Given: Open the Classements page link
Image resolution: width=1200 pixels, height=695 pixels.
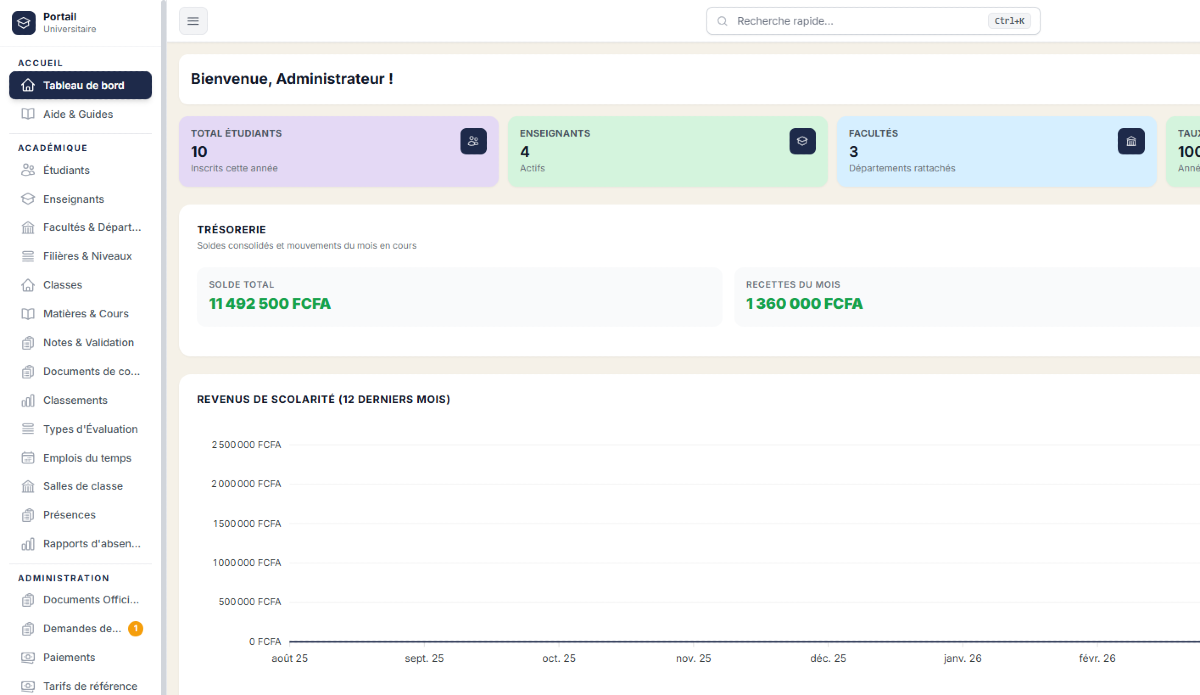Looking at the screenshot, I should point(80,400).
